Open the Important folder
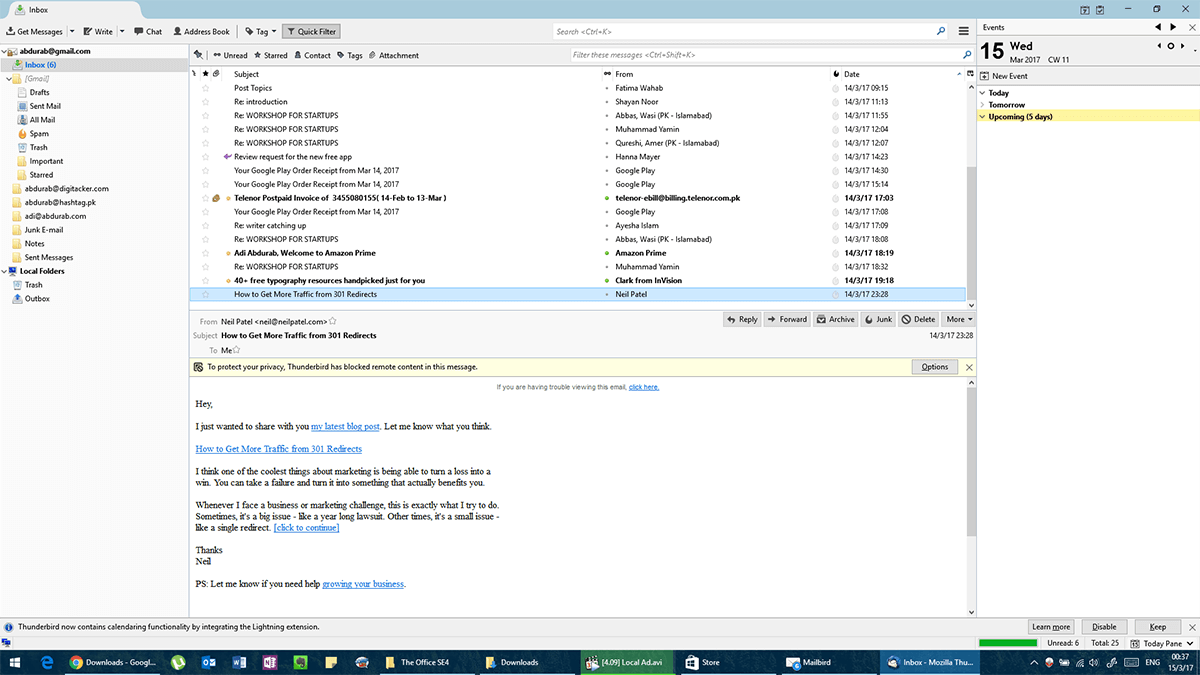The width and height of the screenshot is (1200, 675). (x=46, y=161)
